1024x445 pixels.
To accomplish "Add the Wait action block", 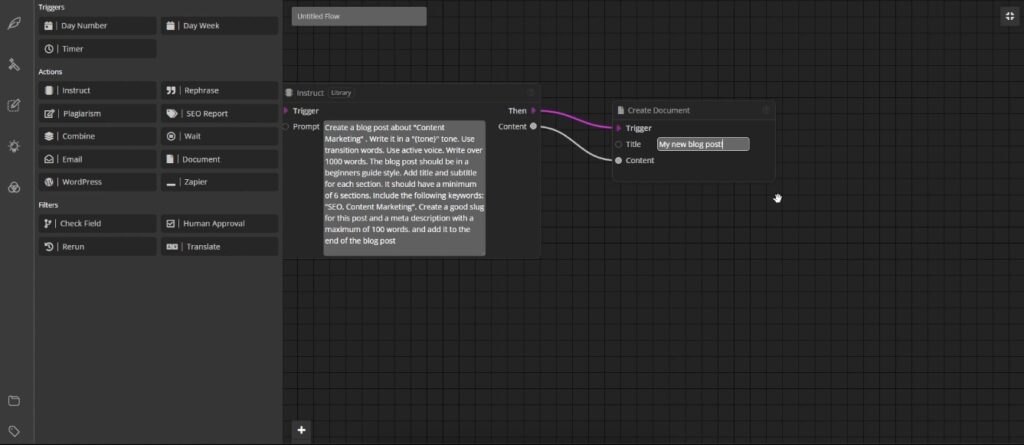I will tap(219, 136).
